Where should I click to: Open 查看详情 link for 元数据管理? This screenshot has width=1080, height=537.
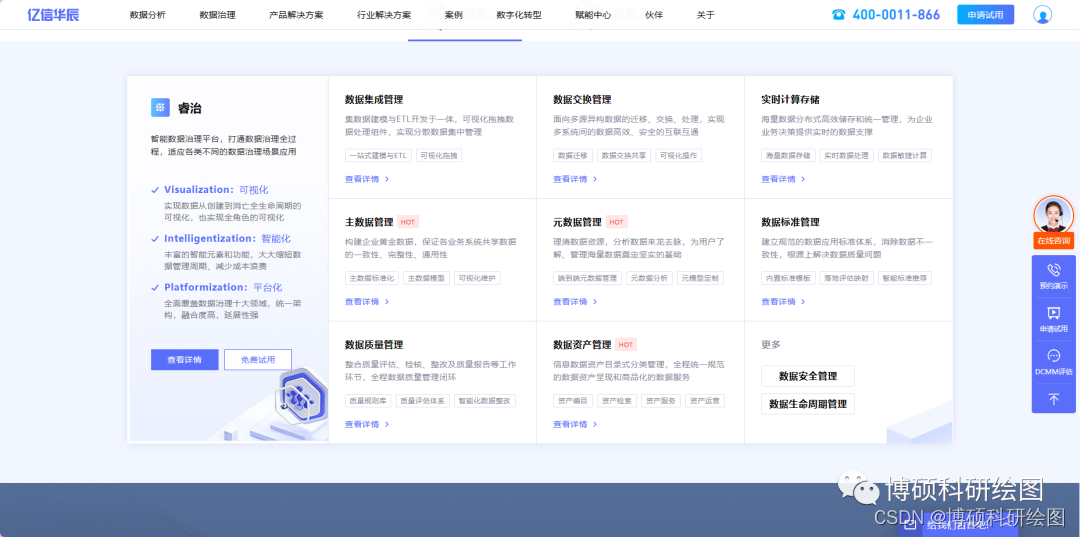pyautogui.click(x=570, y=302)
